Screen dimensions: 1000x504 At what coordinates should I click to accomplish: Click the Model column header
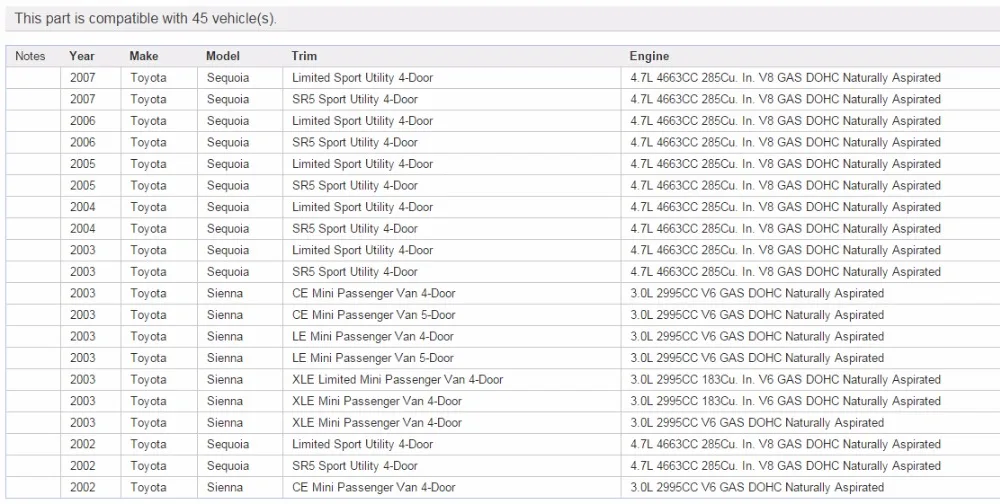click(x=223, y=56)
